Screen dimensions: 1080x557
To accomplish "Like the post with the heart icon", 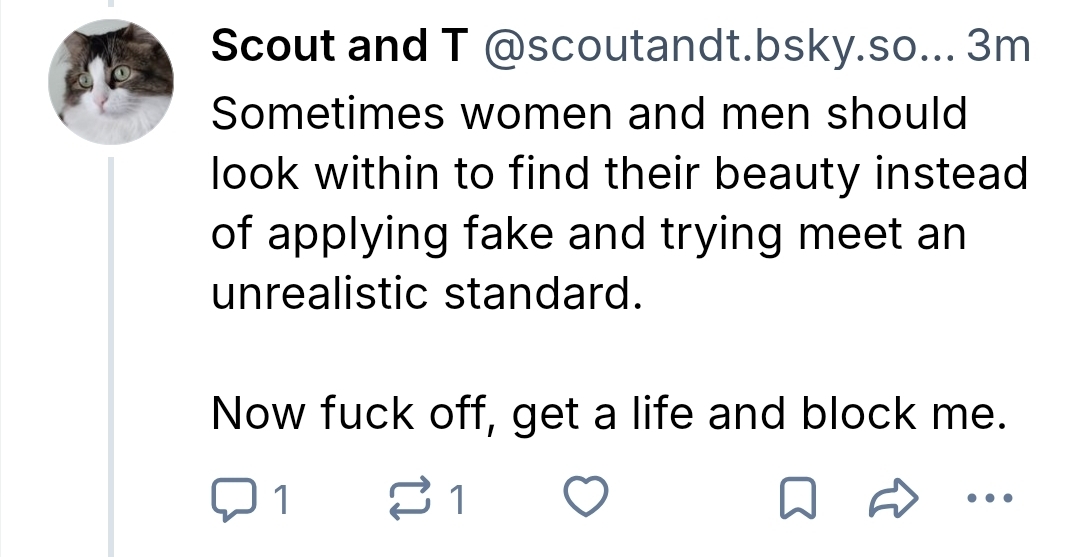I will [587, 497].
